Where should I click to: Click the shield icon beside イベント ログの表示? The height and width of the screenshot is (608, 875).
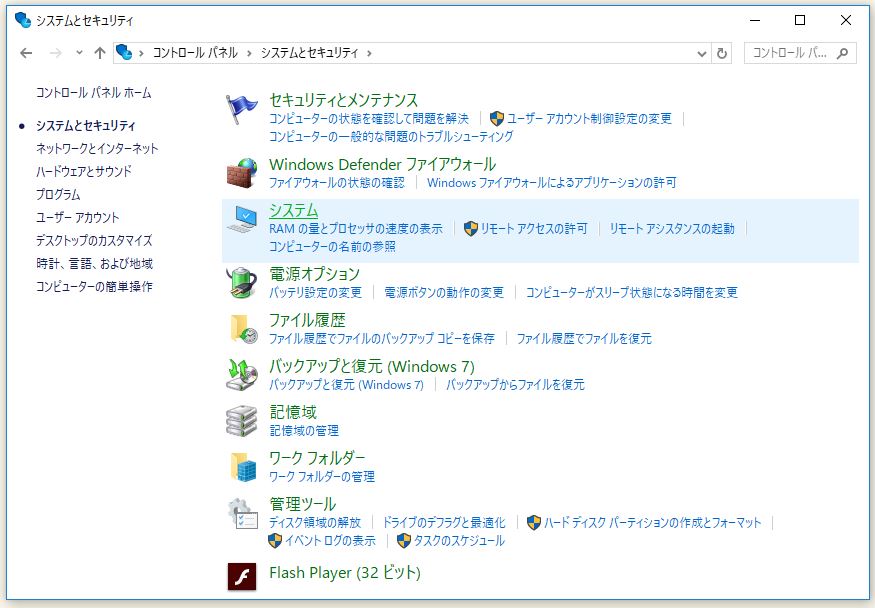click(275, 541)
